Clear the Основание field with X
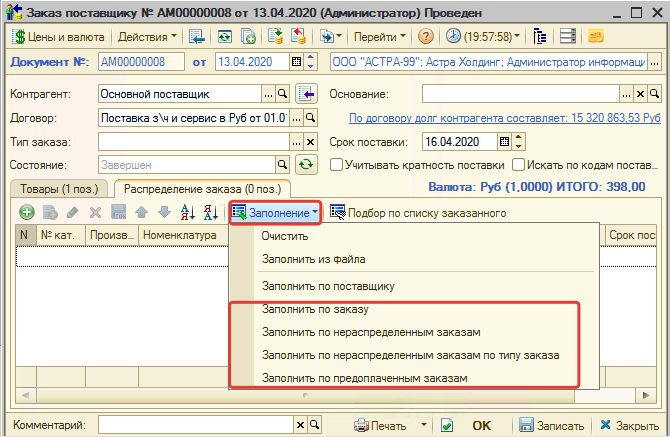Screen dimensions: 670x437 (640, 94)
